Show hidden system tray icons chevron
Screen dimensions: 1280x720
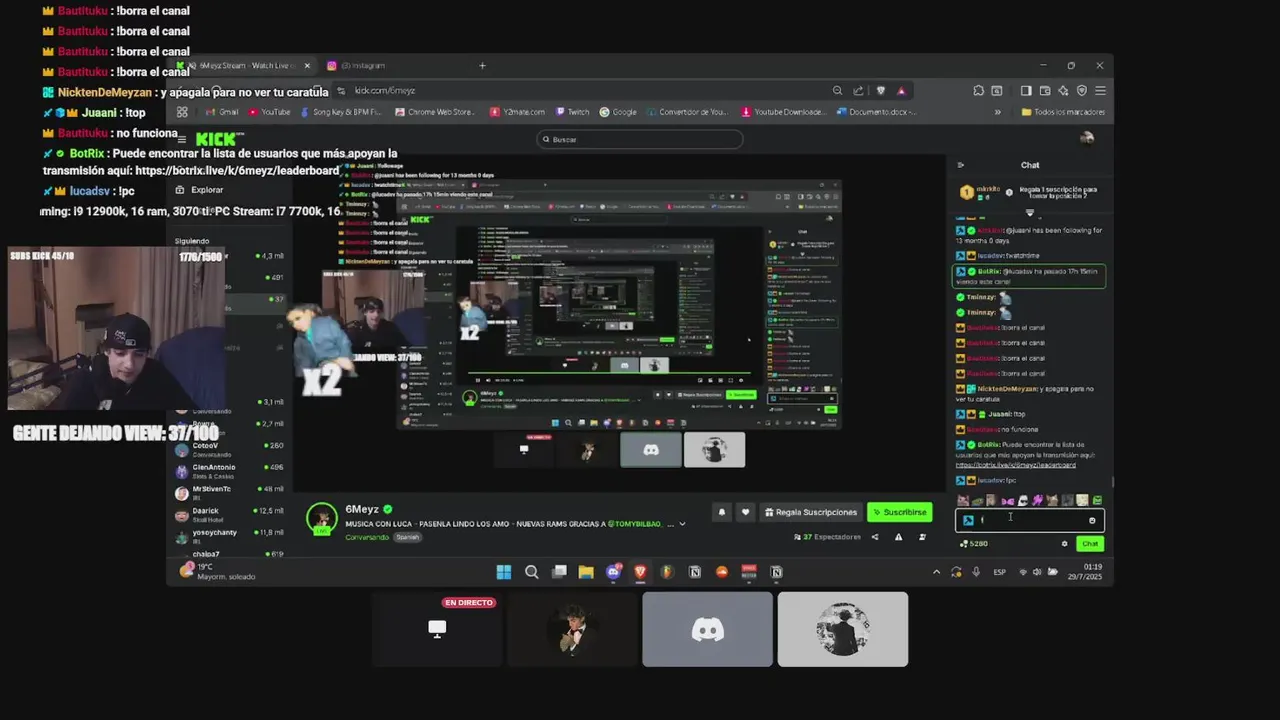(x=936, y=572)
